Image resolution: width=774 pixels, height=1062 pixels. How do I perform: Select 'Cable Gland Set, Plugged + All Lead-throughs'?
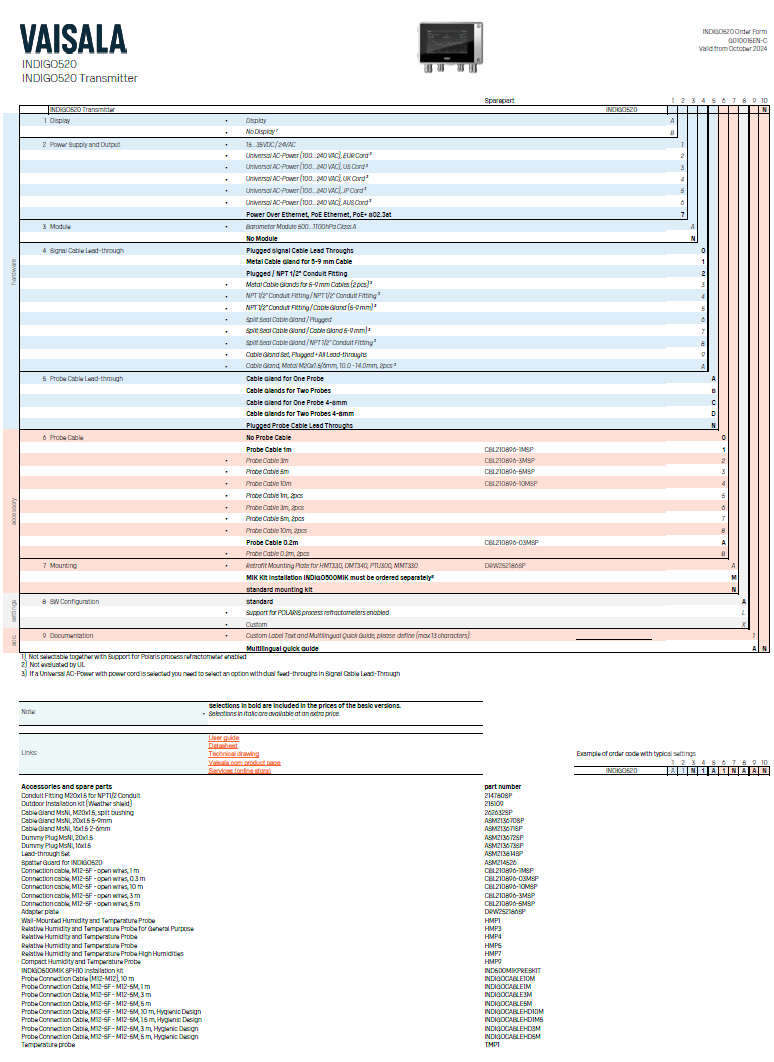306,354
